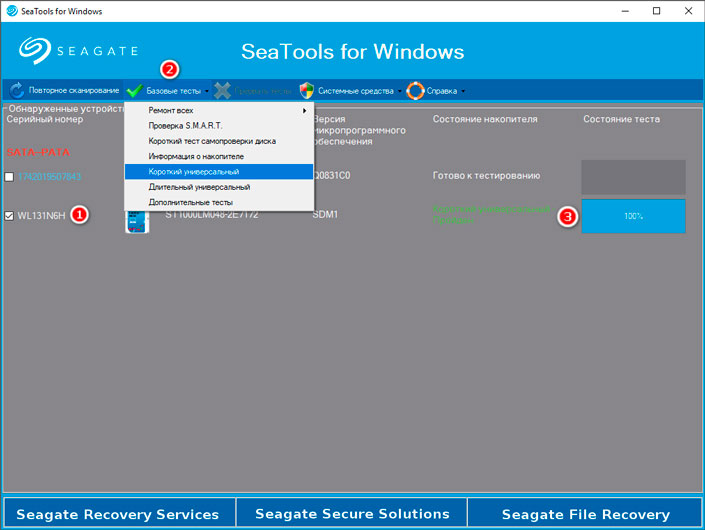This screenshot has width=705, height=530.
Task: Click Базовые тесты toolbar label
Action: click(x=174, y=91)
